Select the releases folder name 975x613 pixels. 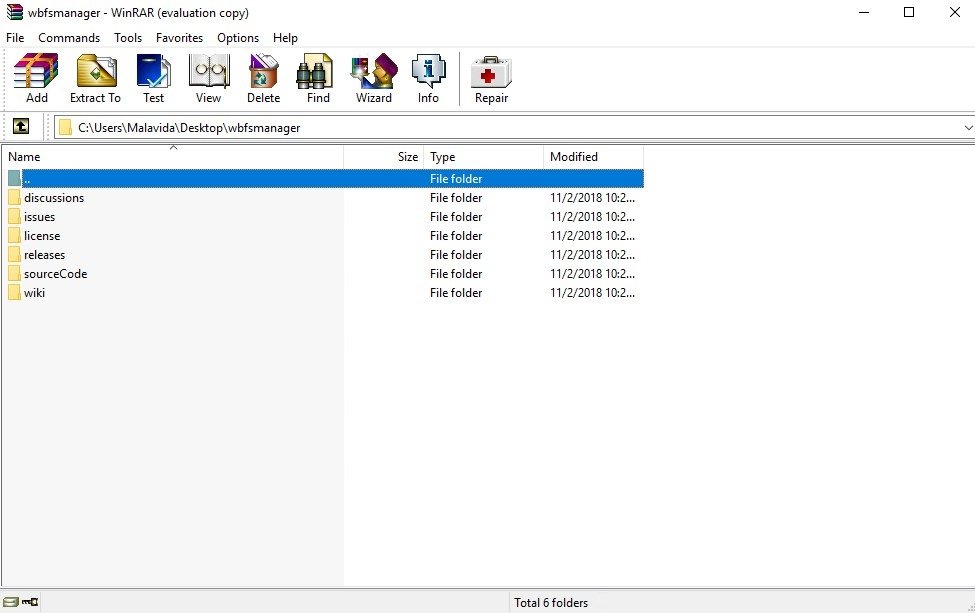pos(45,255)
